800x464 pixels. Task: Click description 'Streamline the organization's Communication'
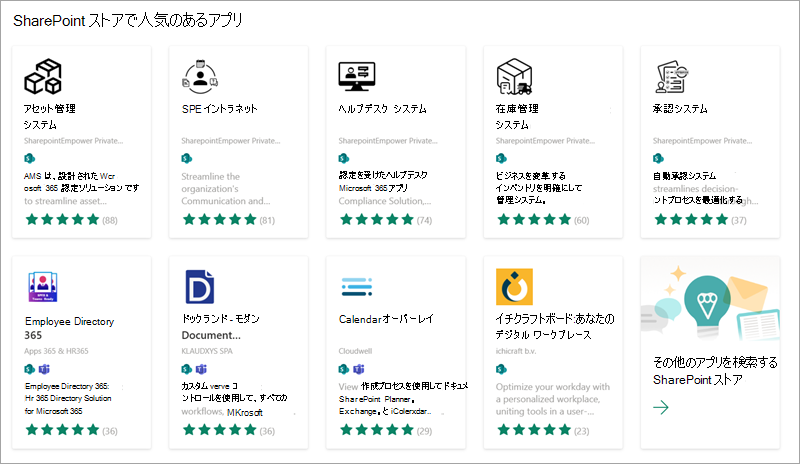(x=226, y=189)
